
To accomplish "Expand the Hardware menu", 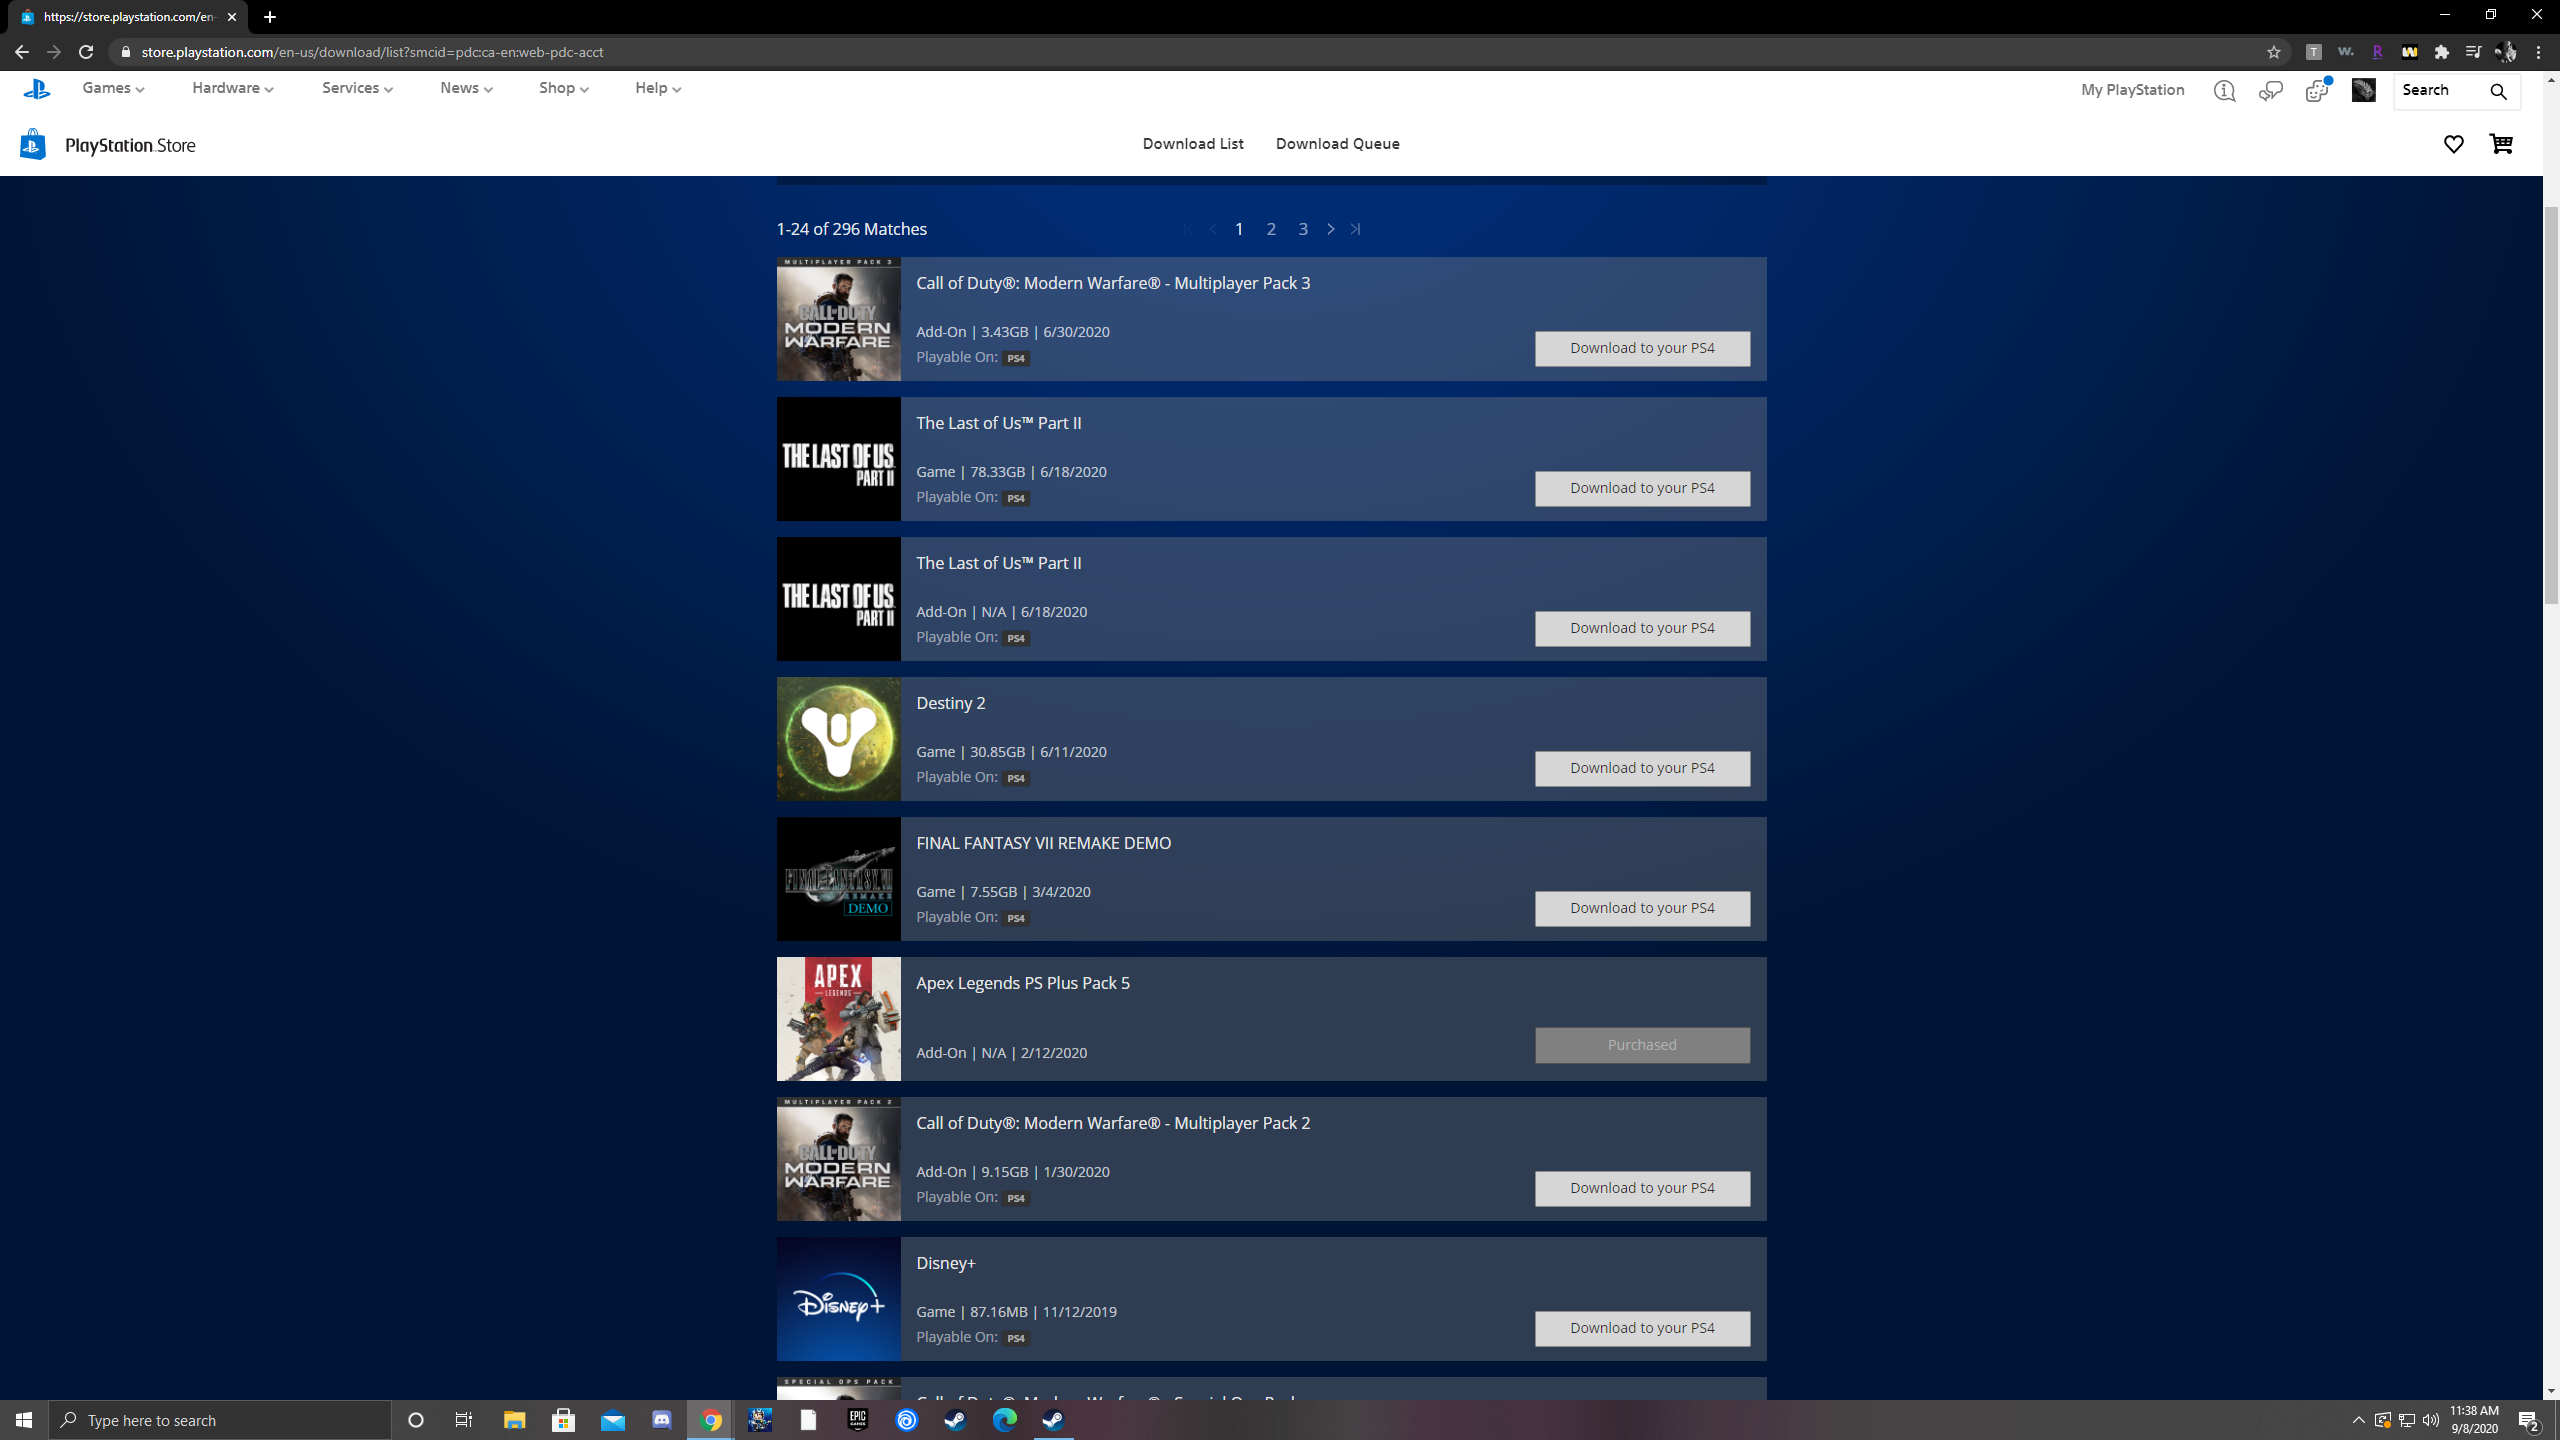I will 232,88.
